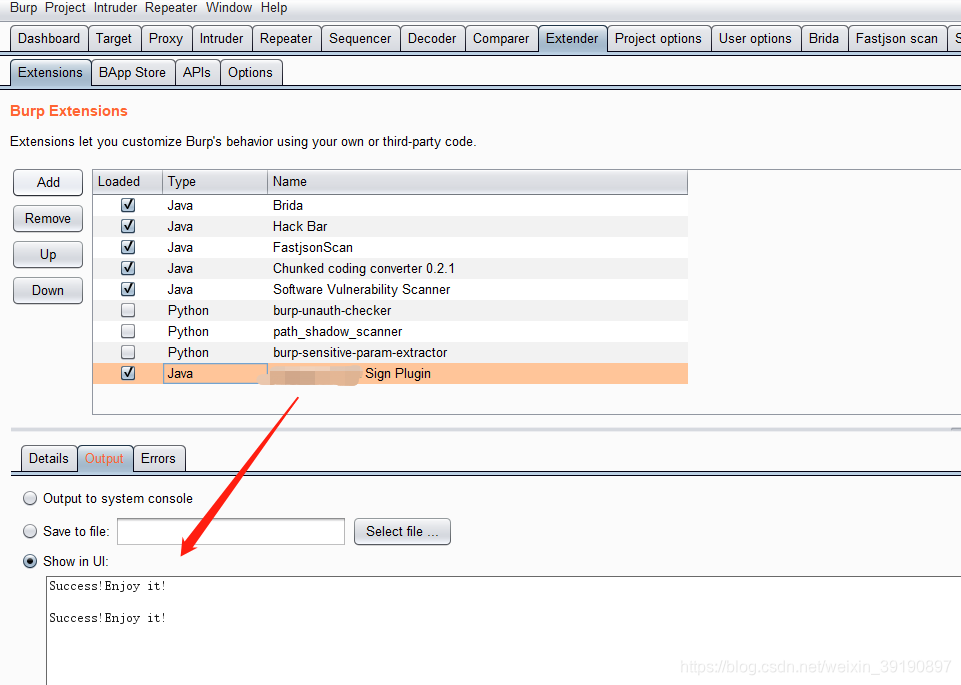
Task: Switch to the Sequencer tab
Action: tap(360, 39)
